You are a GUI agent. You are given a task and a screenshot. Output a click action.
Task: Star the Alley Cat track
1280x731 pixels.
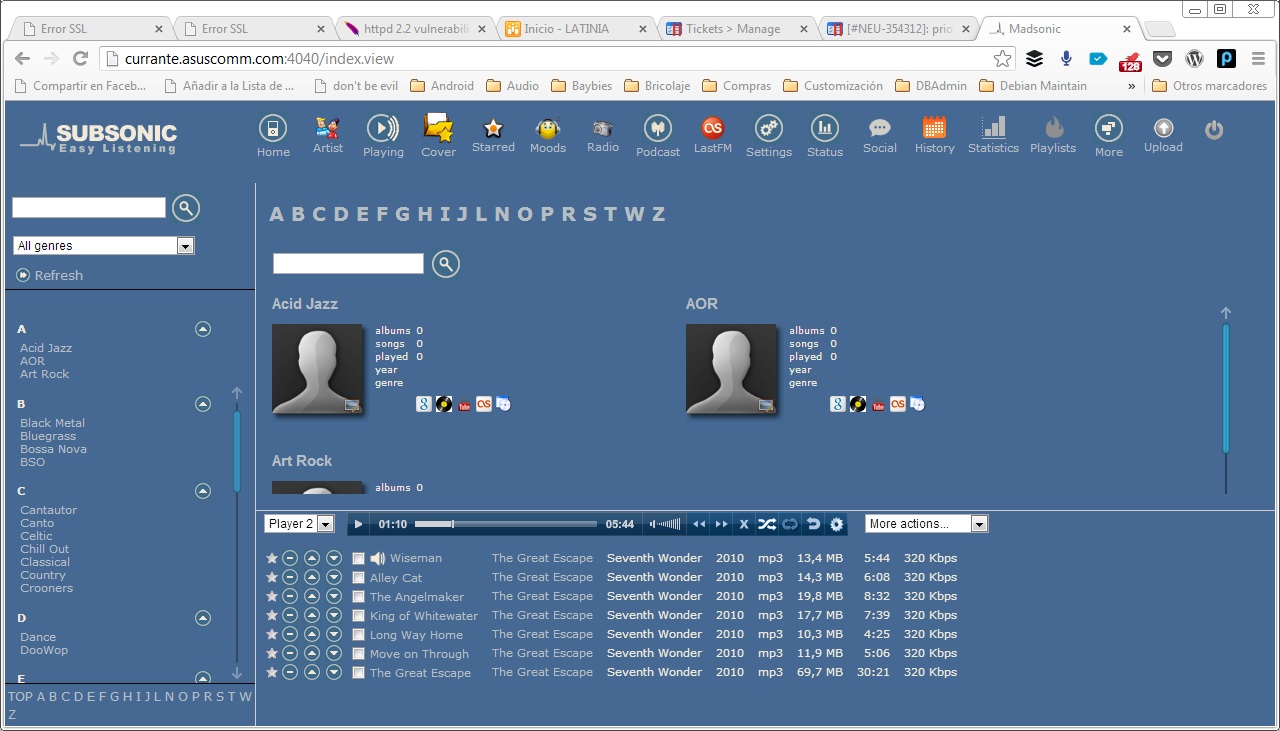pyautogui.click(x=272, y=577)
